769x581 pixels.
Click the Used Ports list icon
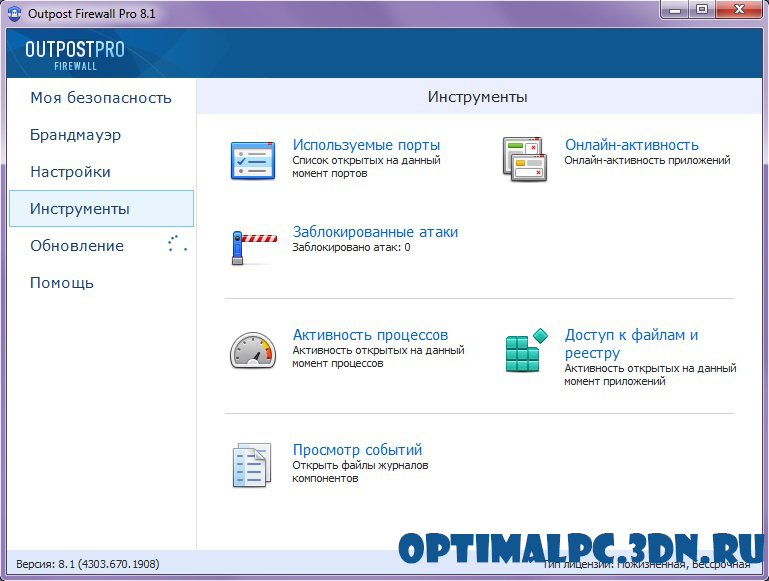tap(253, 160)
